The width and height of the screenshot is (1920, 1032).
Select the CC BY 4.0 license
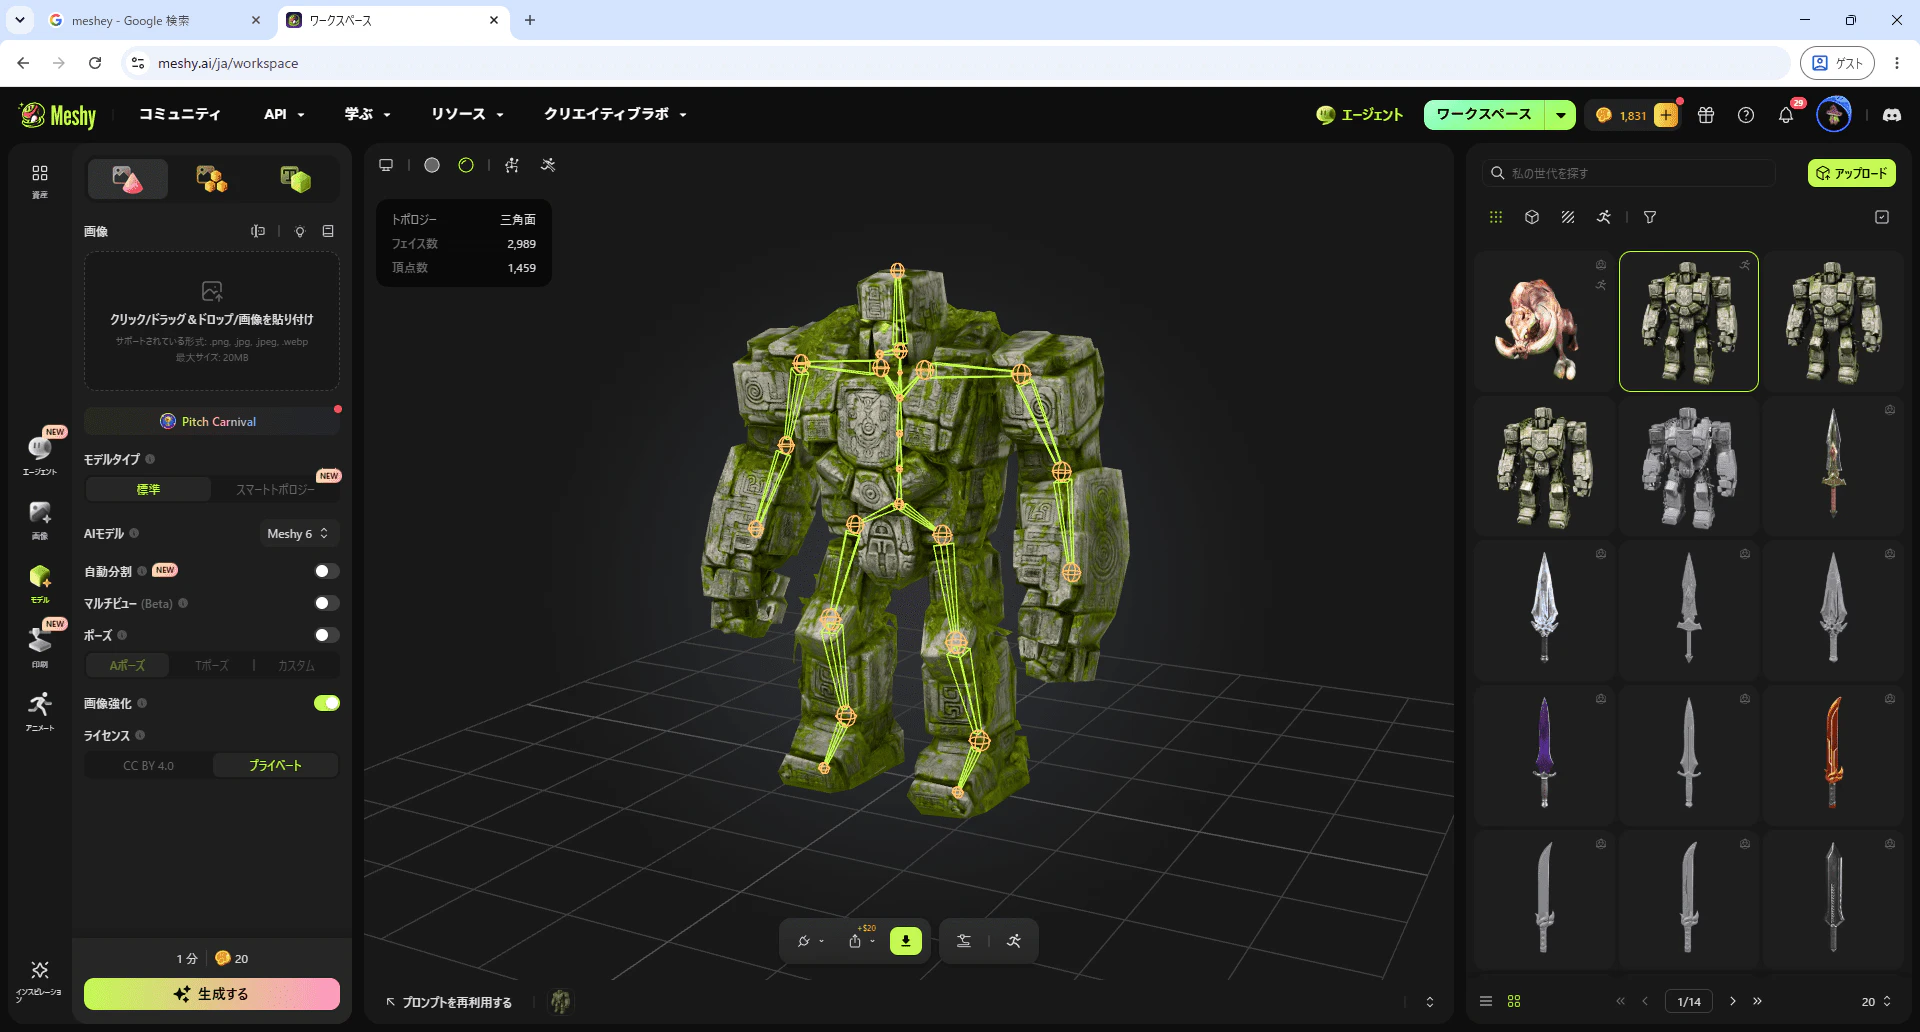[148, 766]
